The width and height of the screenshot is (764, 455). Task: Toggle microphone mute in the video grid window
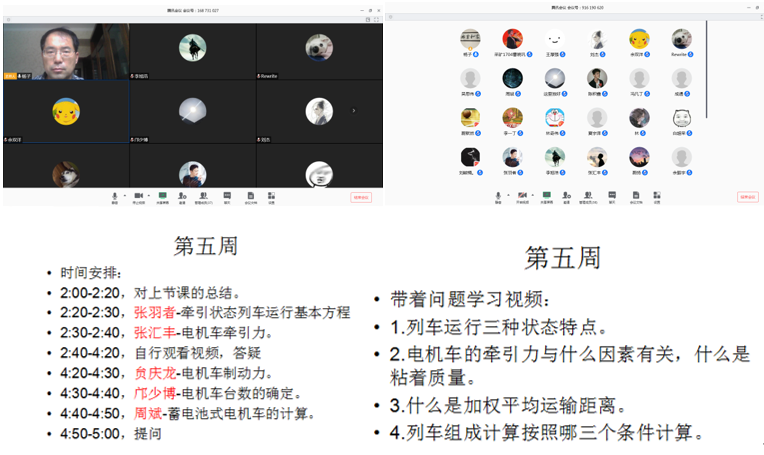(x=114, y=196)
